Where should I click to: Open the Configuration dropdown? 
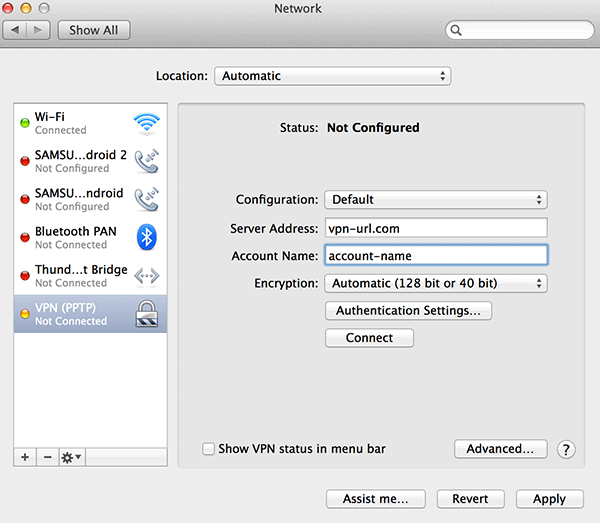click(x=436, y=200)
